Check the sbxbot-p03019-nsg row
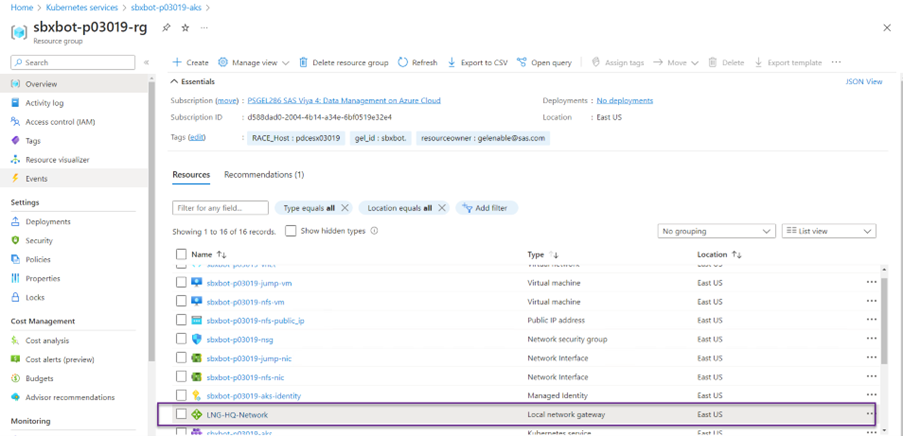This screenshot has height=436, width=903. [181, 339]
